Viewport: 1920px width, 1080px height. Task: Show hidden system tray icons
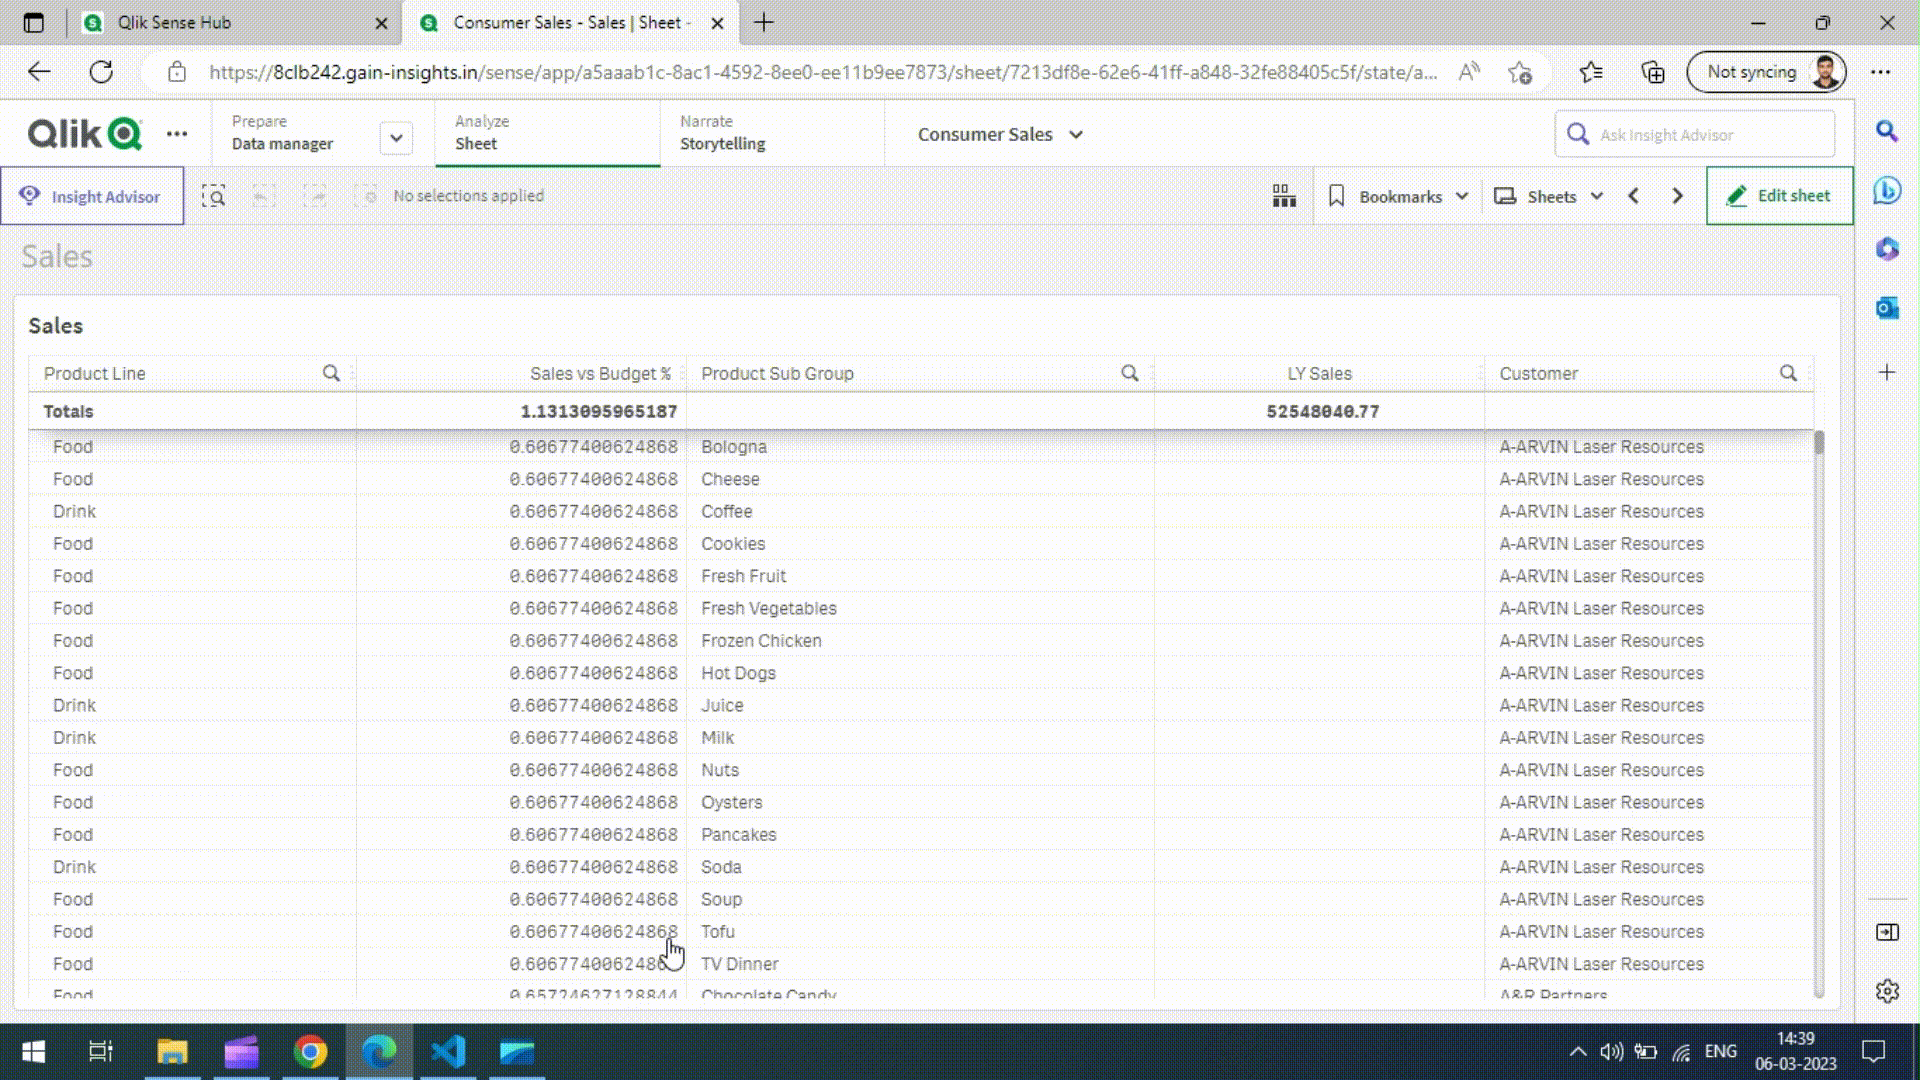pyautogui.click(x=1577, y=1051)
